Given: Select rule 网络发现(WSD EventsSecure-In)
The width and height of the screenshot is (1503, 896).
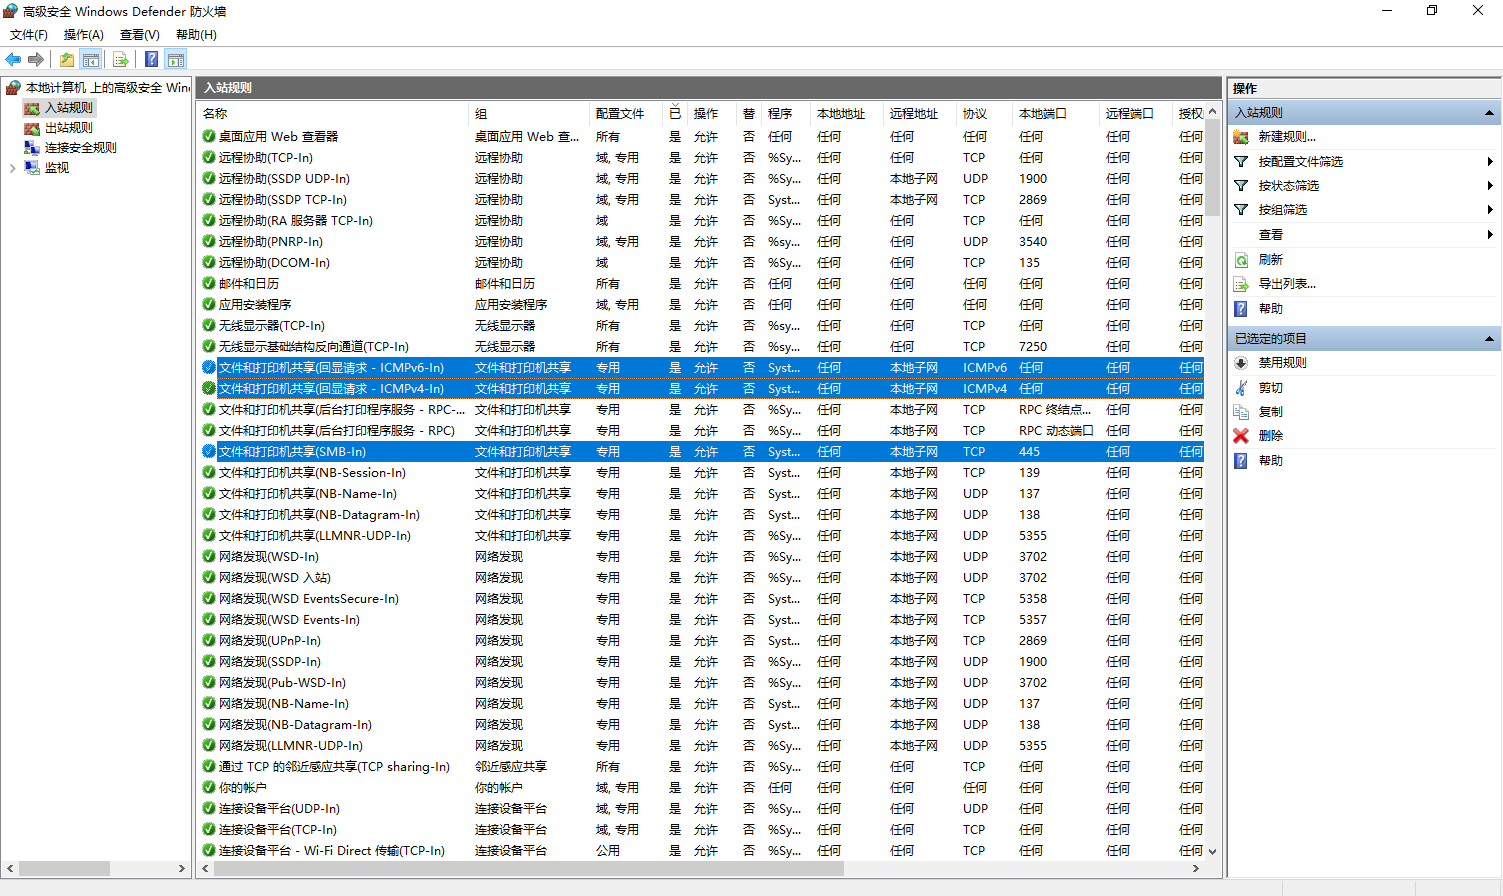Looking at the screenshot, I should 308,599.
